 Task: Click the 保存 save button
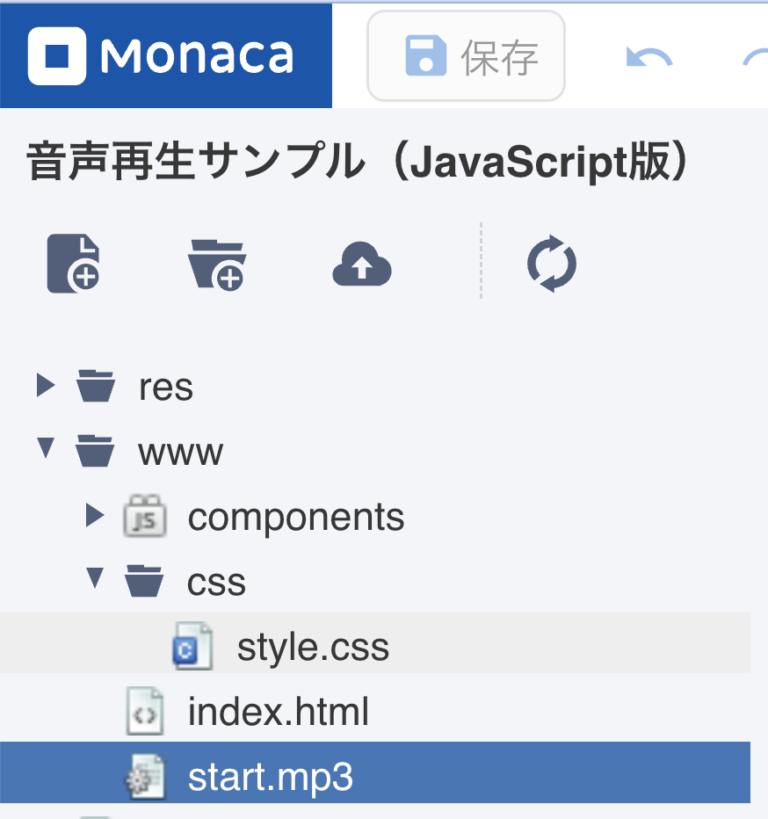465,57
